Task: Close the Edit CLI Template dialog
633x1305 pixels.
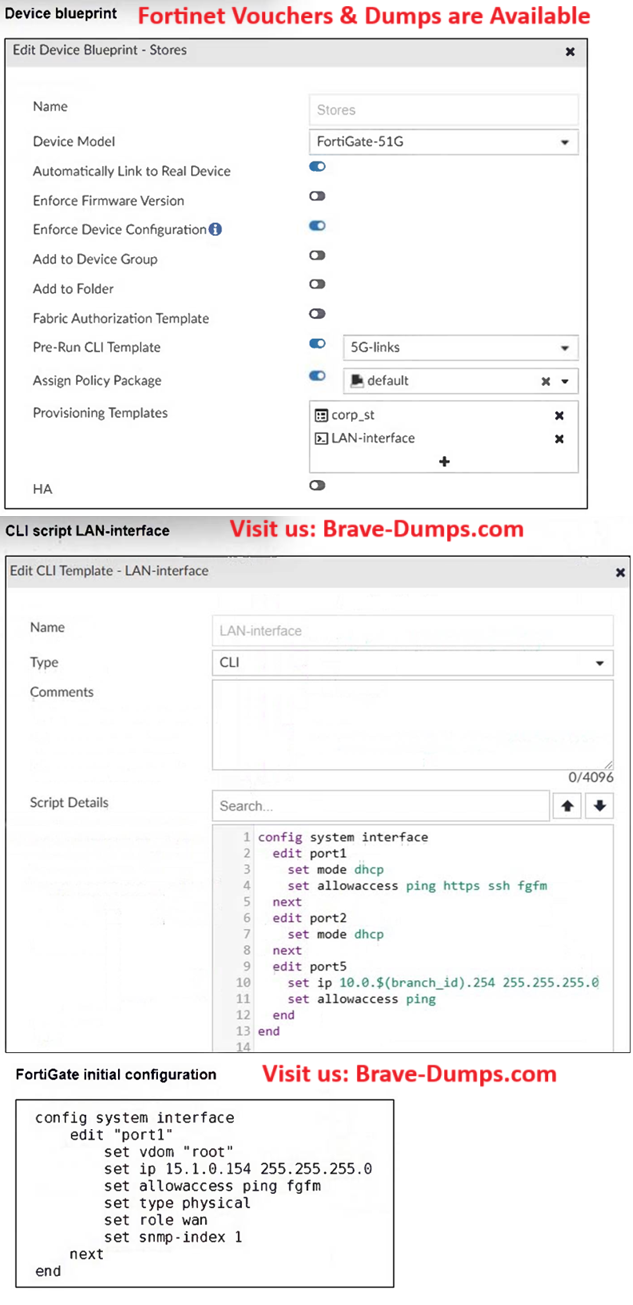Action: (620, 572)
